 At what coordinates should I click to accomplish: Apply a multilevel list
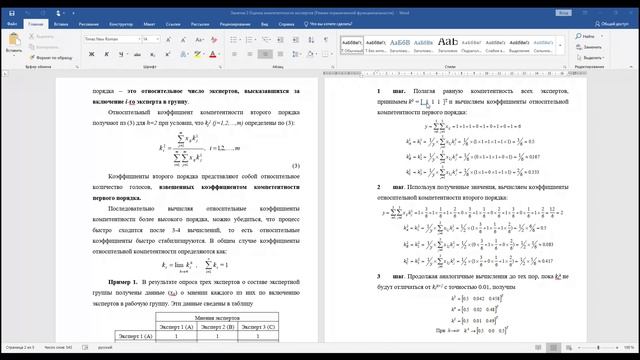(266, 40)
